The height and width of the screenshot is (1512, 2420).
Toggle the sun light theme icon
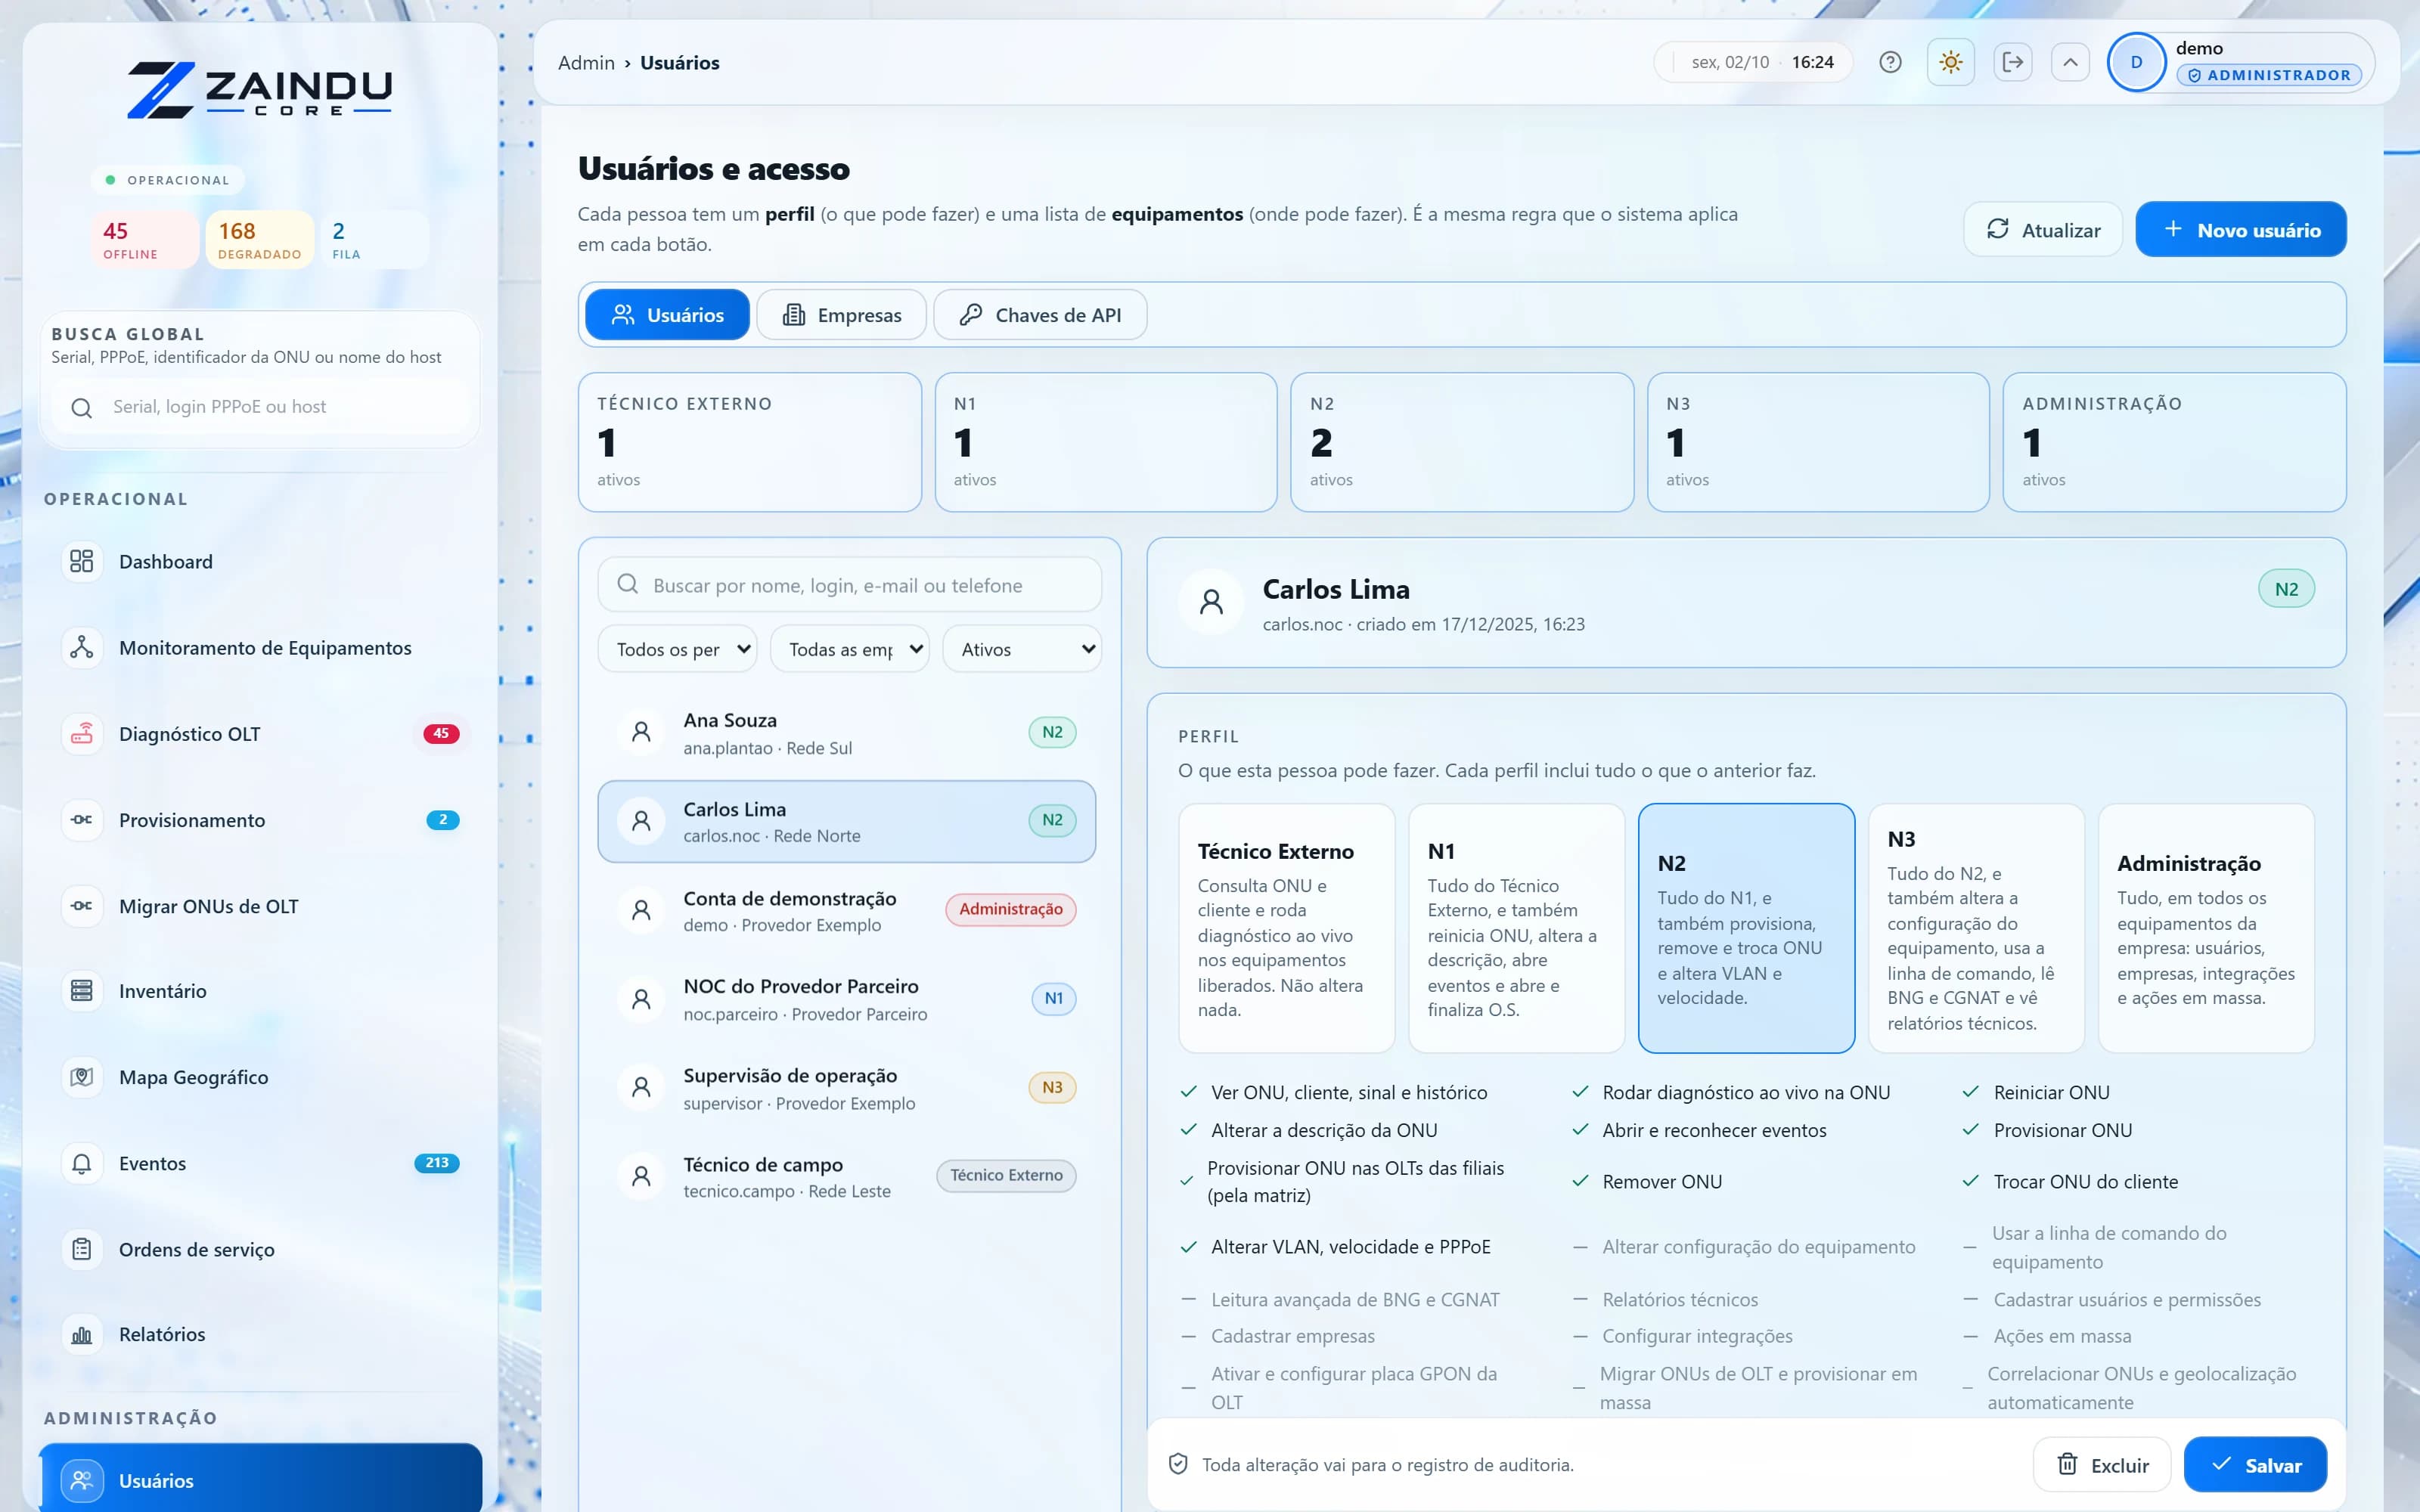tap(1950, 62)
